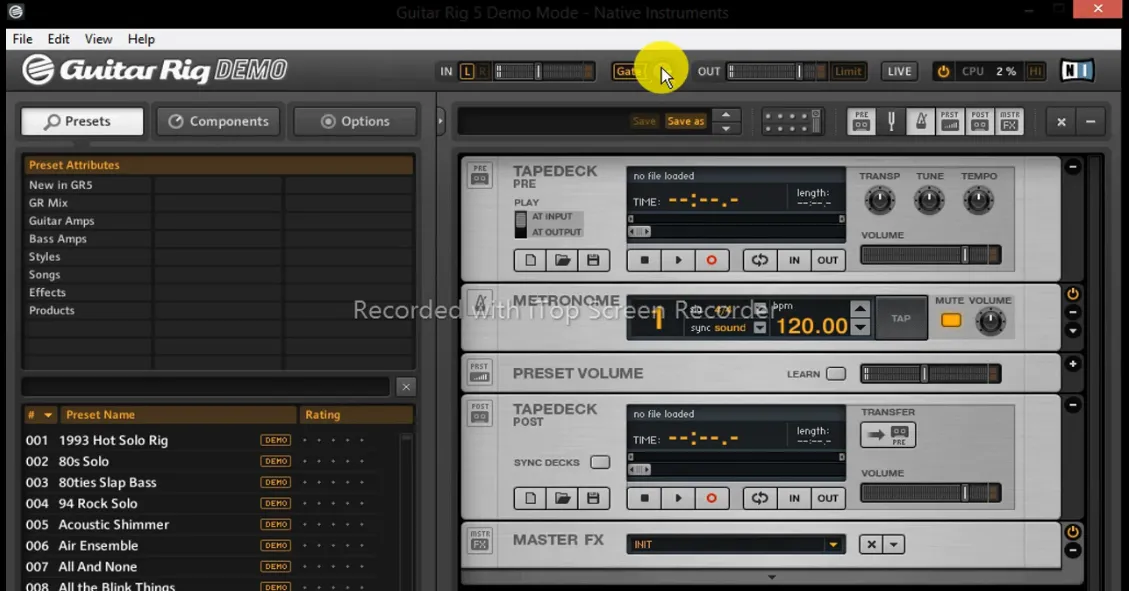The image size is (1129, 591).
Task: Stop playback in Tapedeck Pre
Action: (x=644, y=260)
